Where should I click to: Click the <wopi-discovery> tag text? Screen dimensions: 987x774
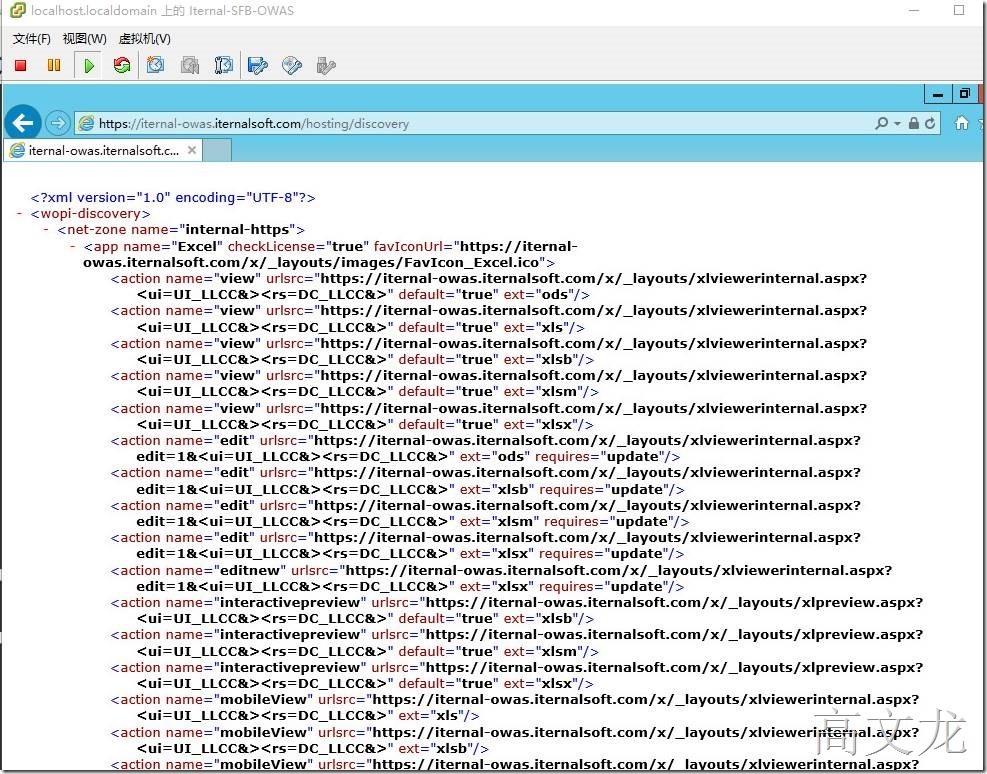(x=90, y=214)
